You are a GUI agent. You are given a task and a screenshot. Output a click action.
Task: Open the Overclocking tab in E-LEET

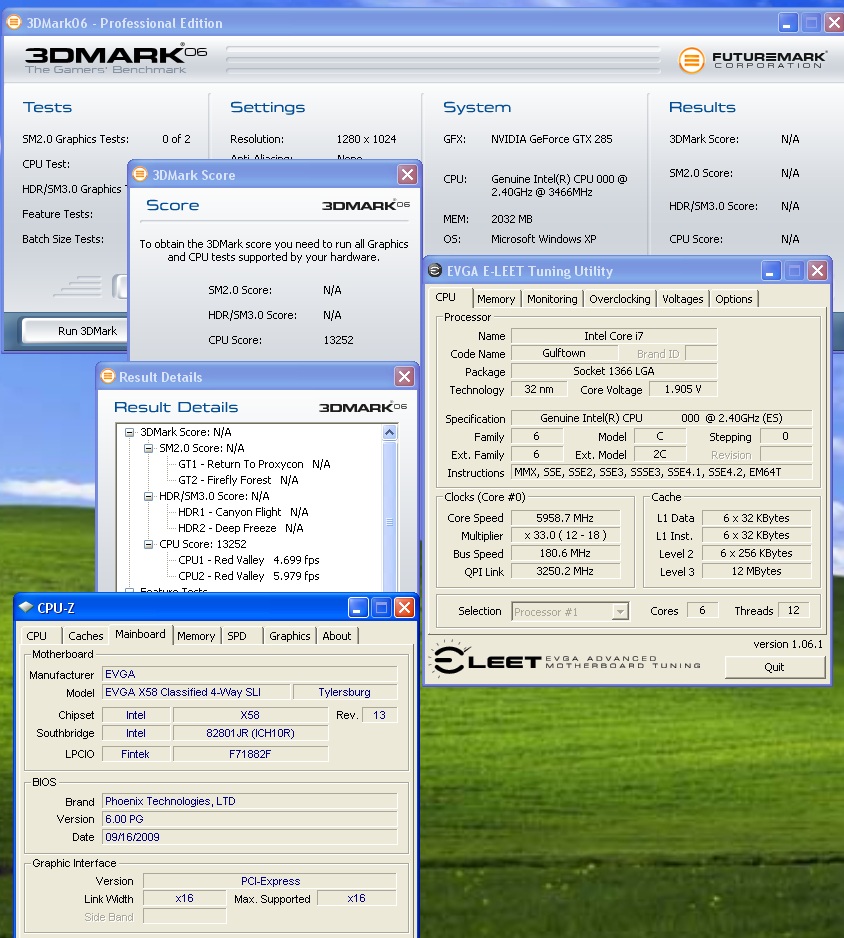coord(620,299)
